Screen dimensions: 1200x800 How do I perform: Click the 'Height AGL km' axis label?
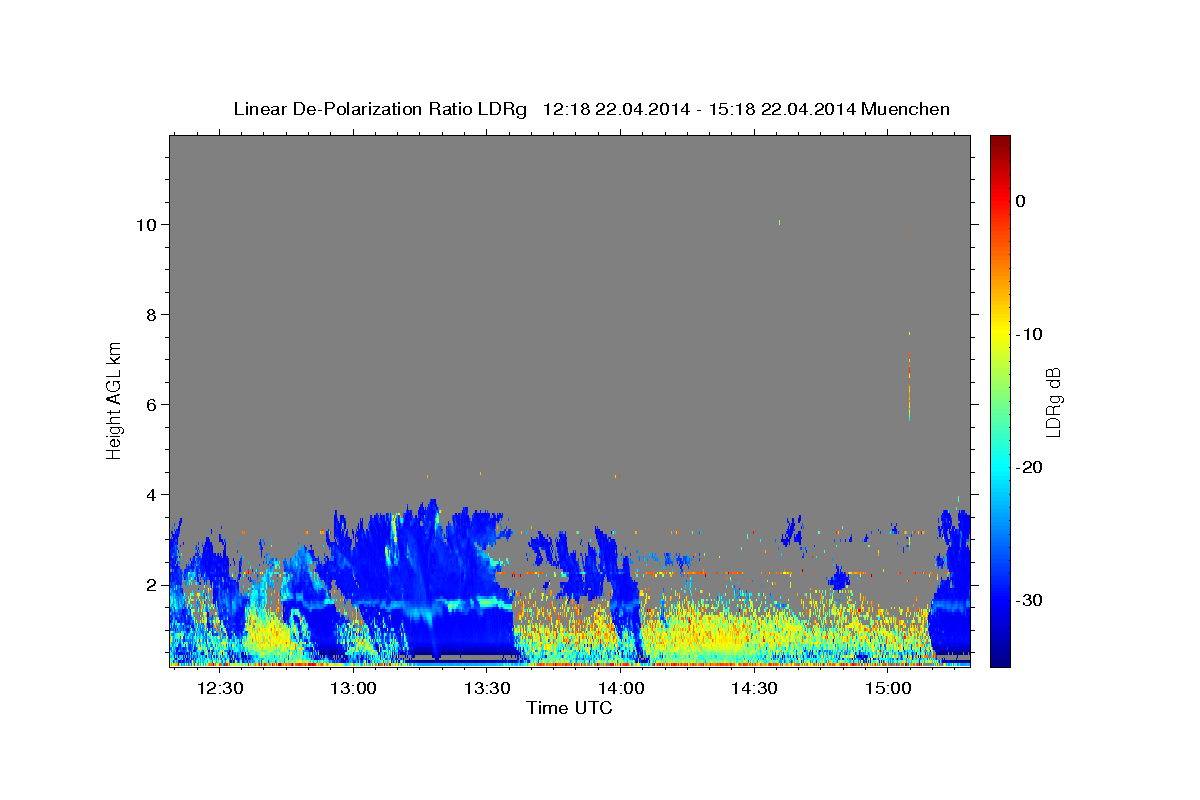[115, 399]
